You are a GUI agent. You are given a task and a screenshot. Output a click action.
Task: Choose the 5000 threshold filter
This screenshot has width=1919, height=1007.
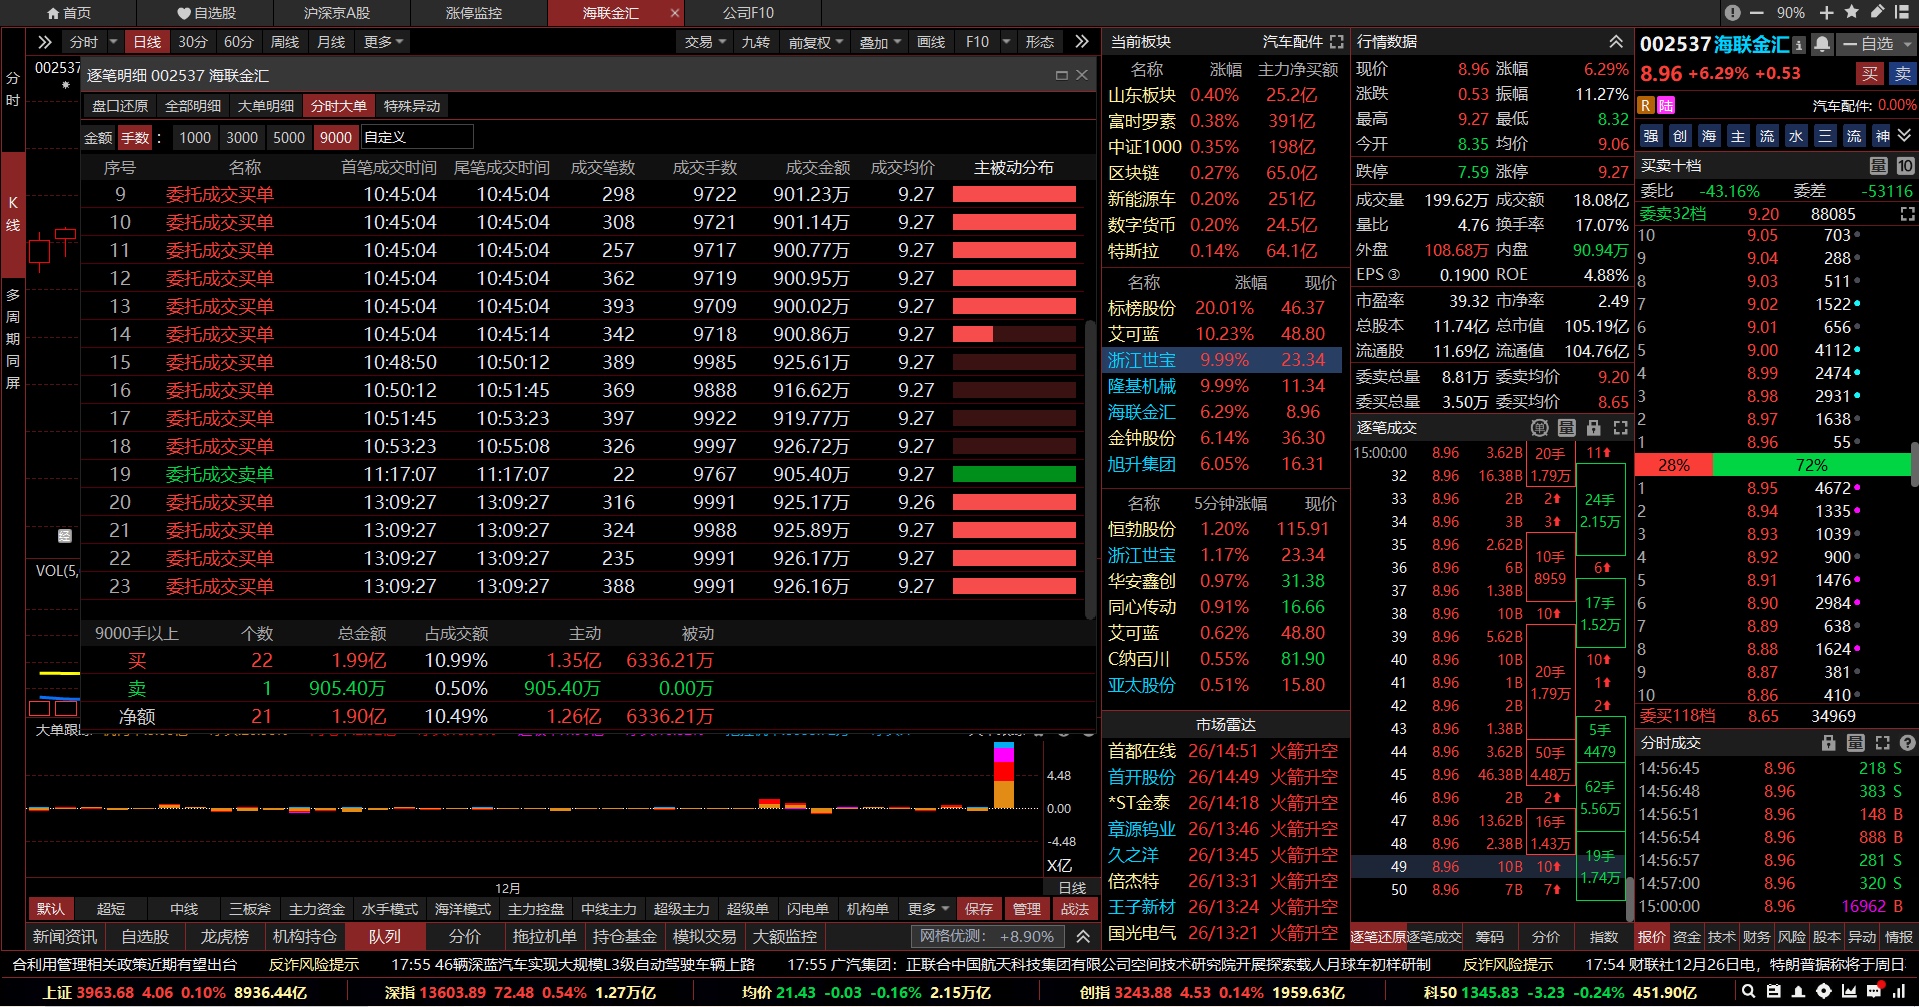[x=289, y=138]
